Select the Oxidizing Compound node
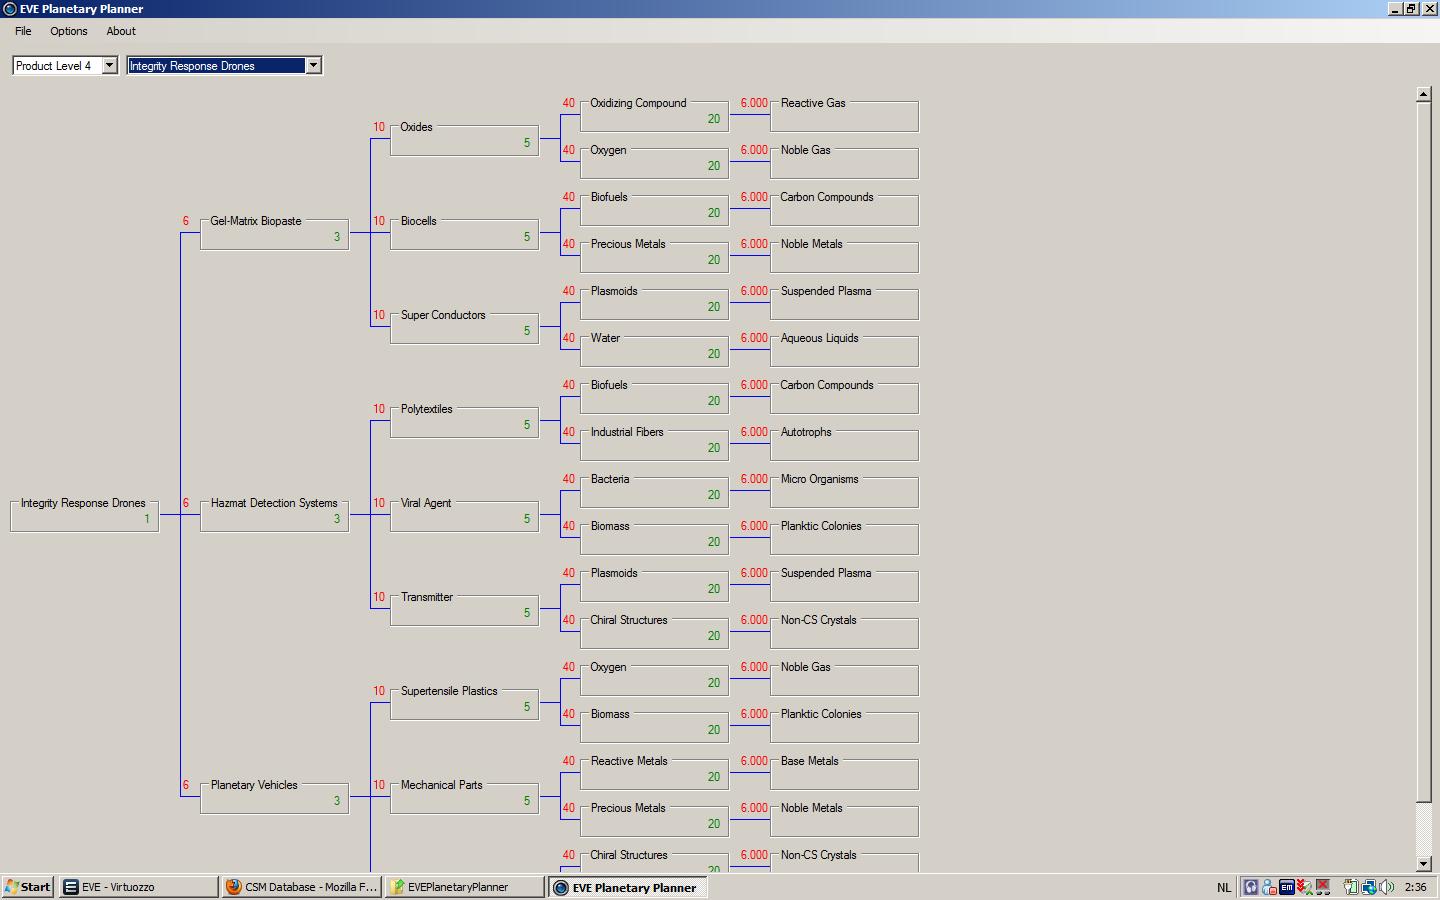Image resolution: width=1440 pixels, height=900 pixels. [x=654, y=114]
